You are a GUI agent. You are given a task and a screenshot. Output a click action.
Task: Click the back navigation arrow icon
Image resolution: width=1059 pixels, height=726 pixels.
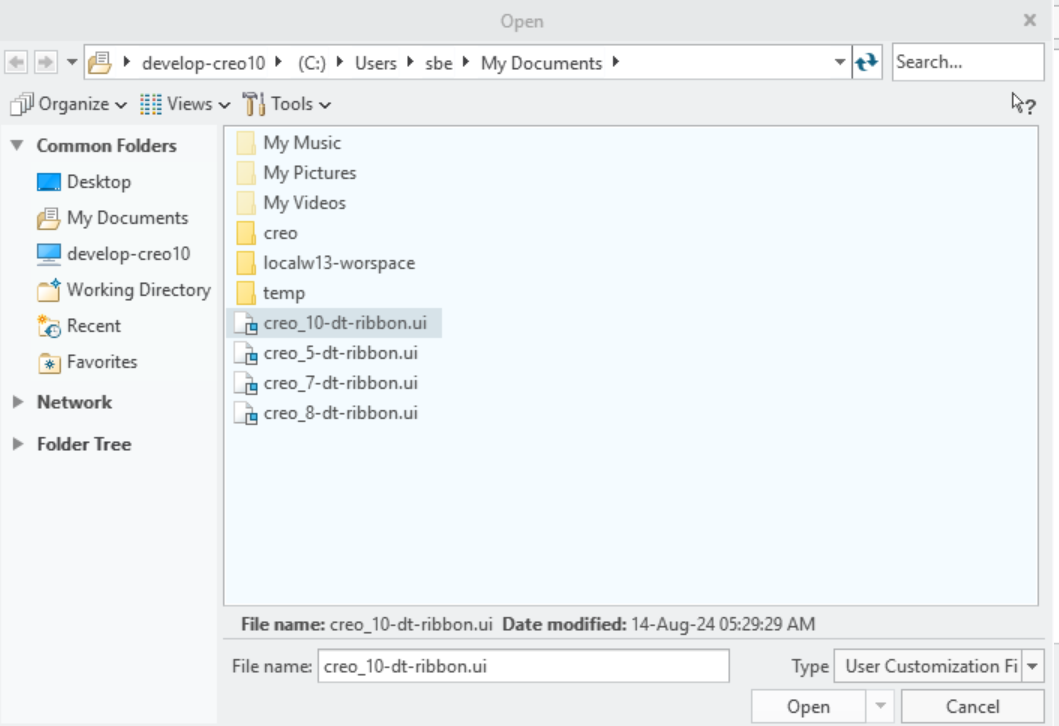click(16, 63)
